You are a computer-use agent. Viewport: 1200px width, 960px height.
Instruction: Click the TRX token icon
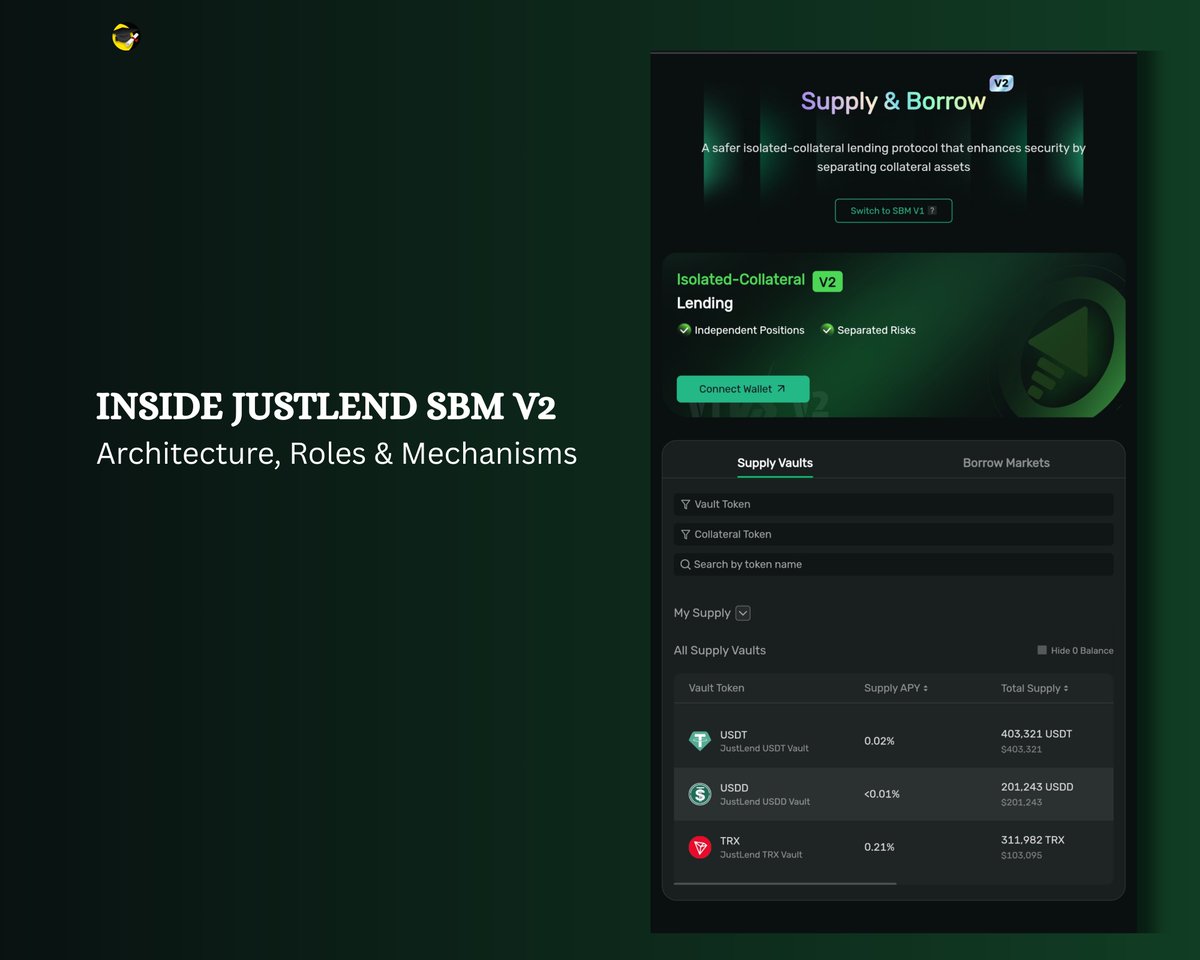[700, 847]
